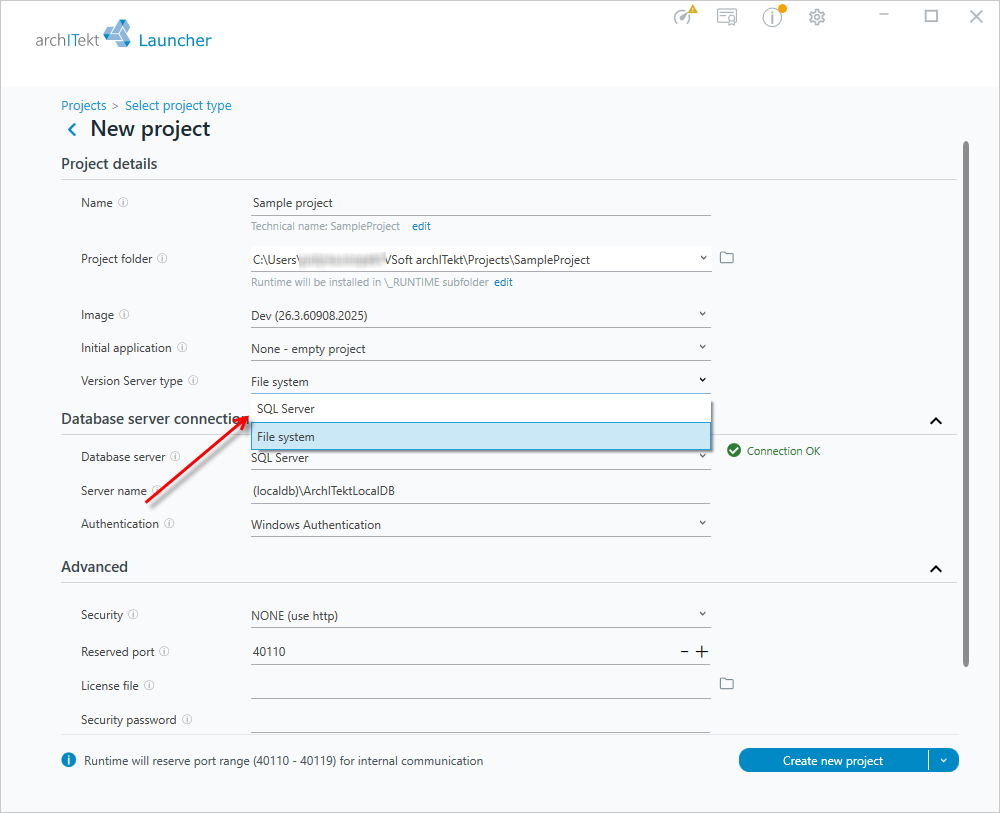Edit the runtime subfolder location
Viewport: 1000px width, 813px height.
503,282
